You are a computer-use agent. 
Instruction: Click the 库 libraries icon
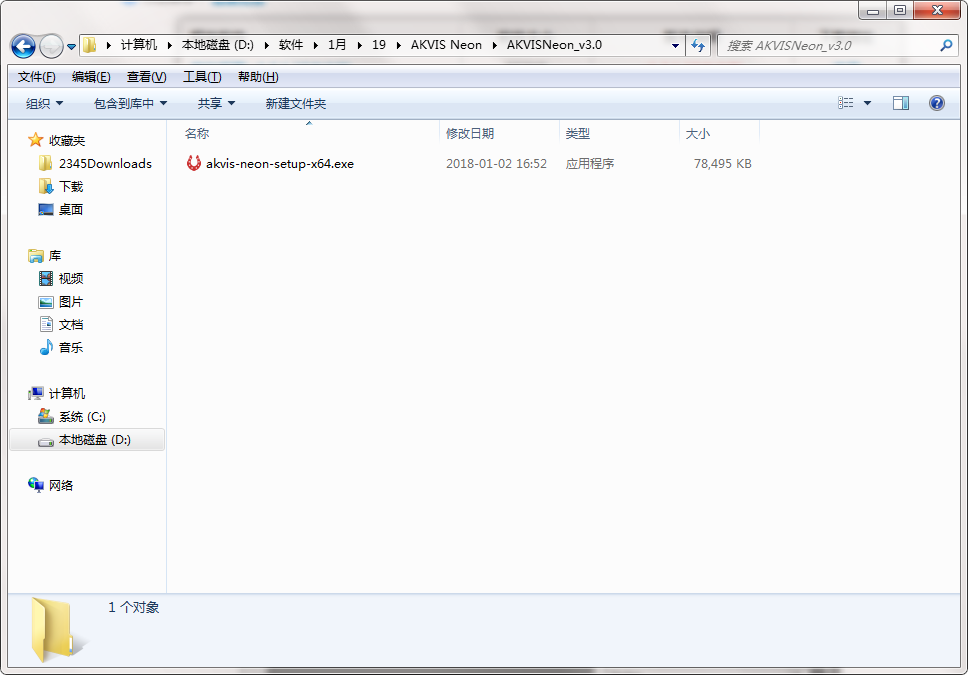coord(36,256)
